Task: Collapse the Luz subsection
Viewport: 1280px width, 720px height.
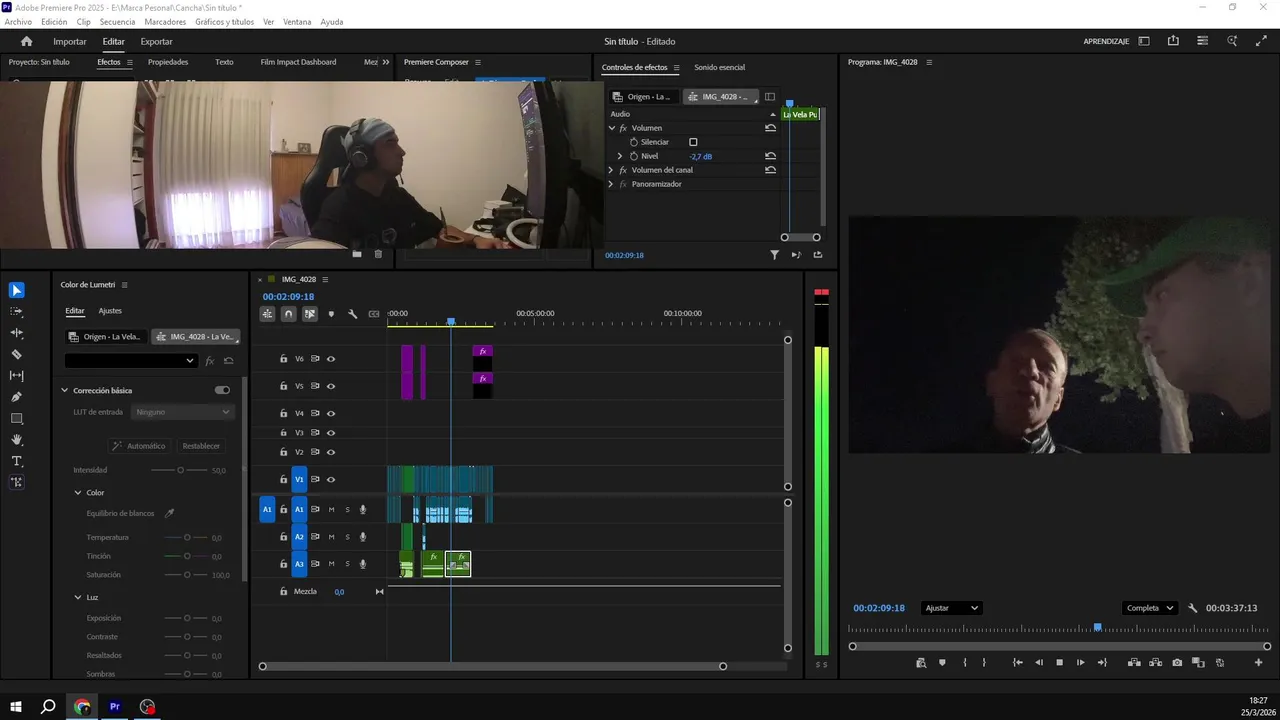Action: tap(78, 597)
